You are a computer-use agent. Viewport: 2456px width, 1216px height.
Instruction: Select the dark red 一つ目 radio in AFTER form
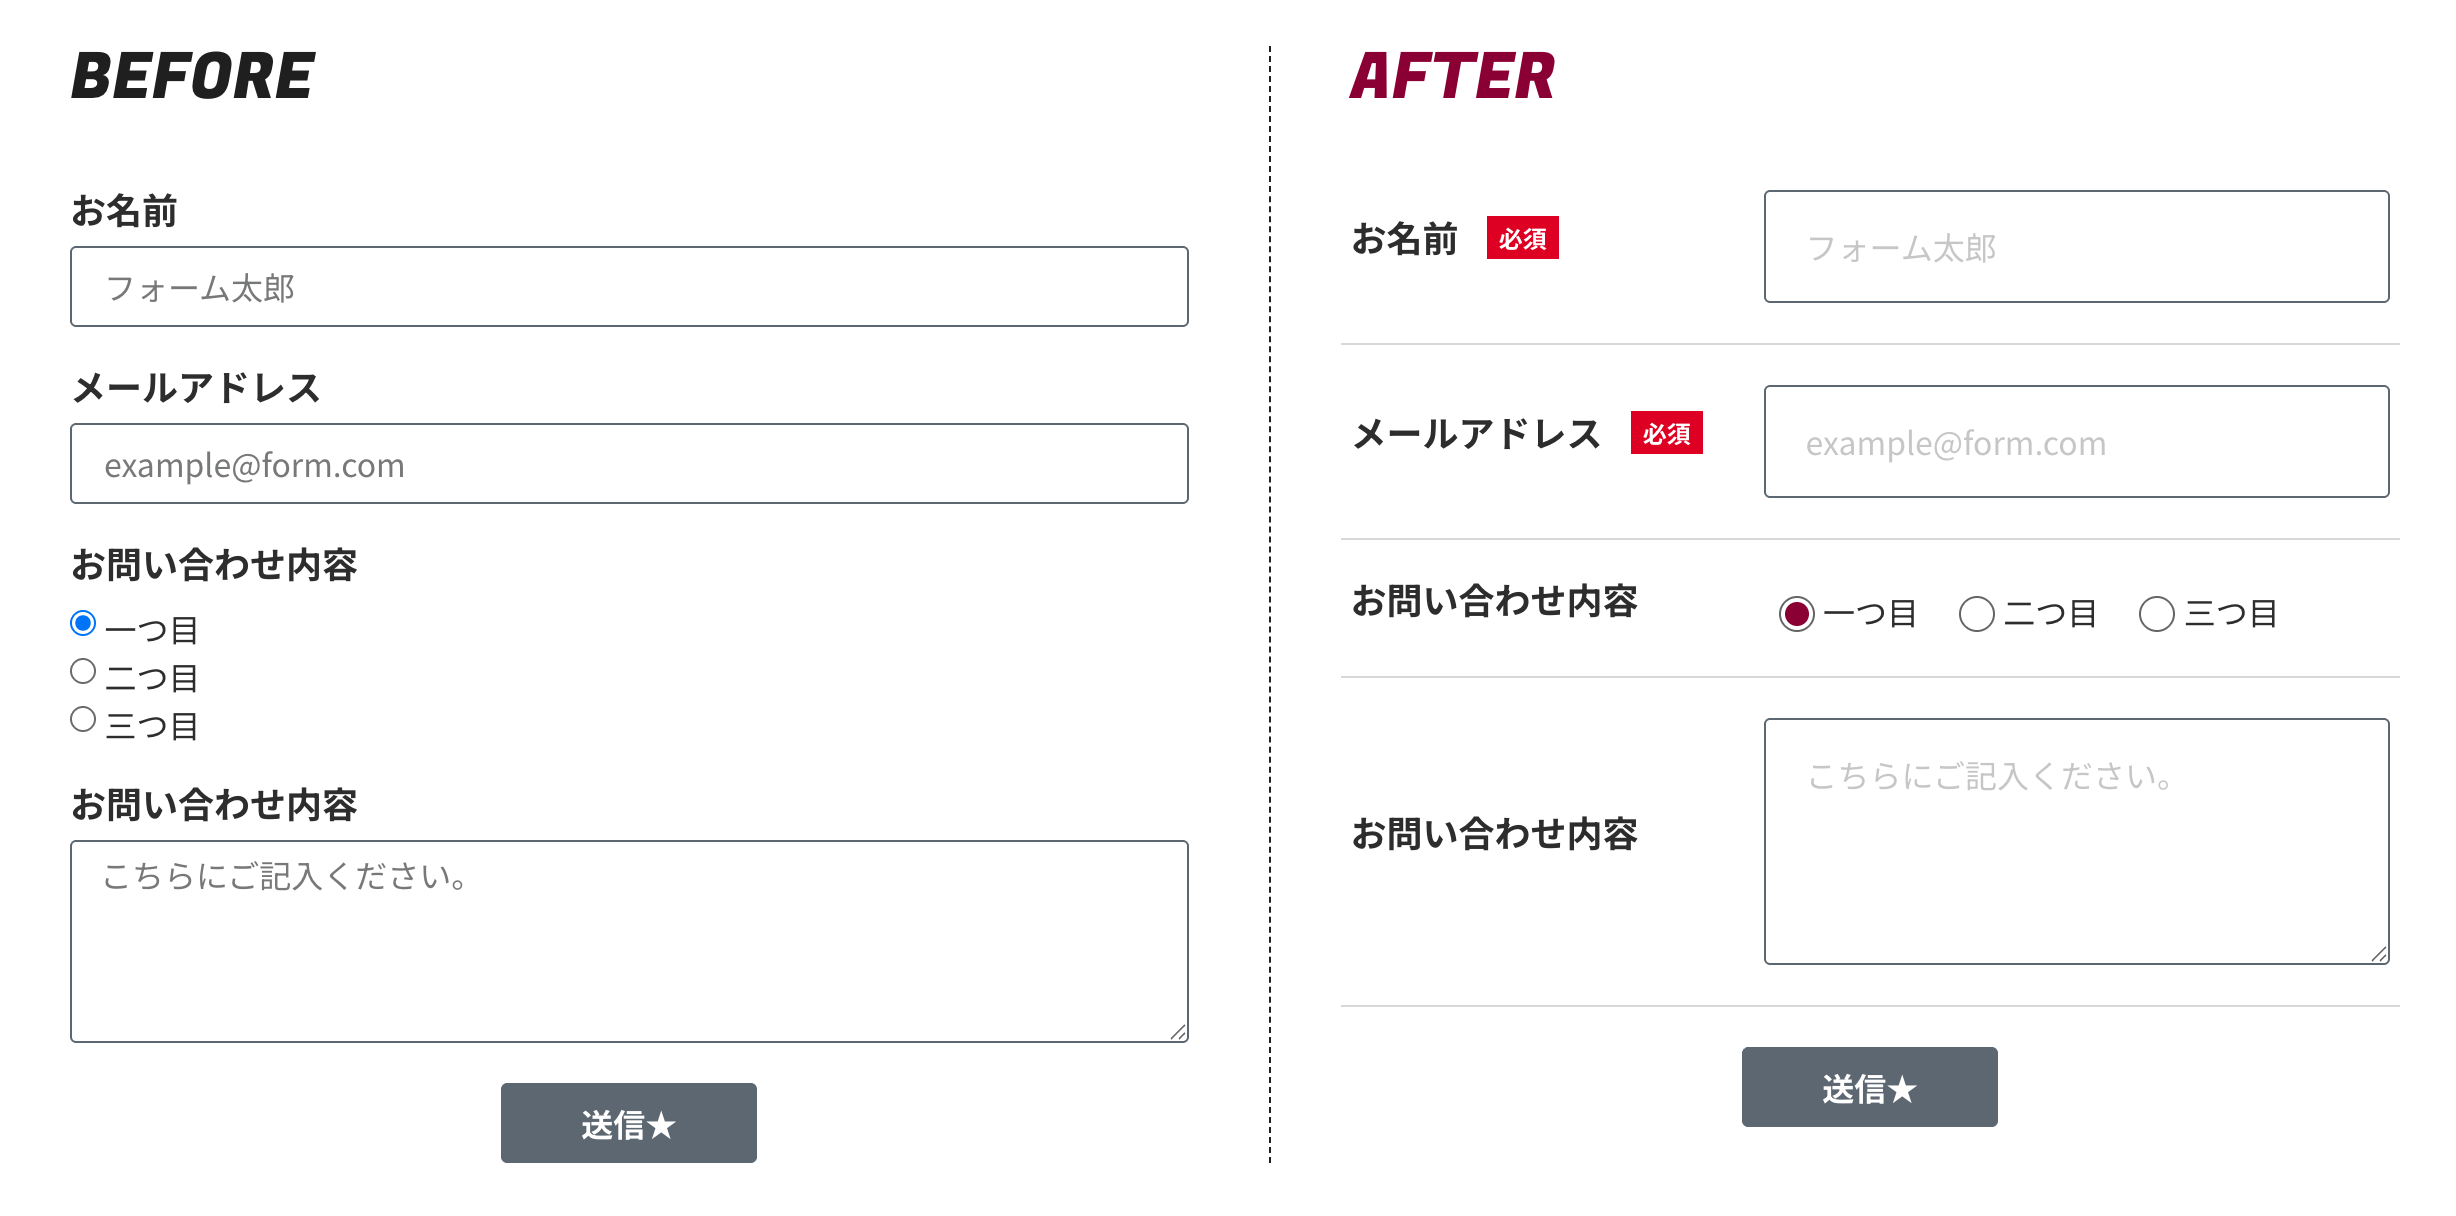(1796, 614)
